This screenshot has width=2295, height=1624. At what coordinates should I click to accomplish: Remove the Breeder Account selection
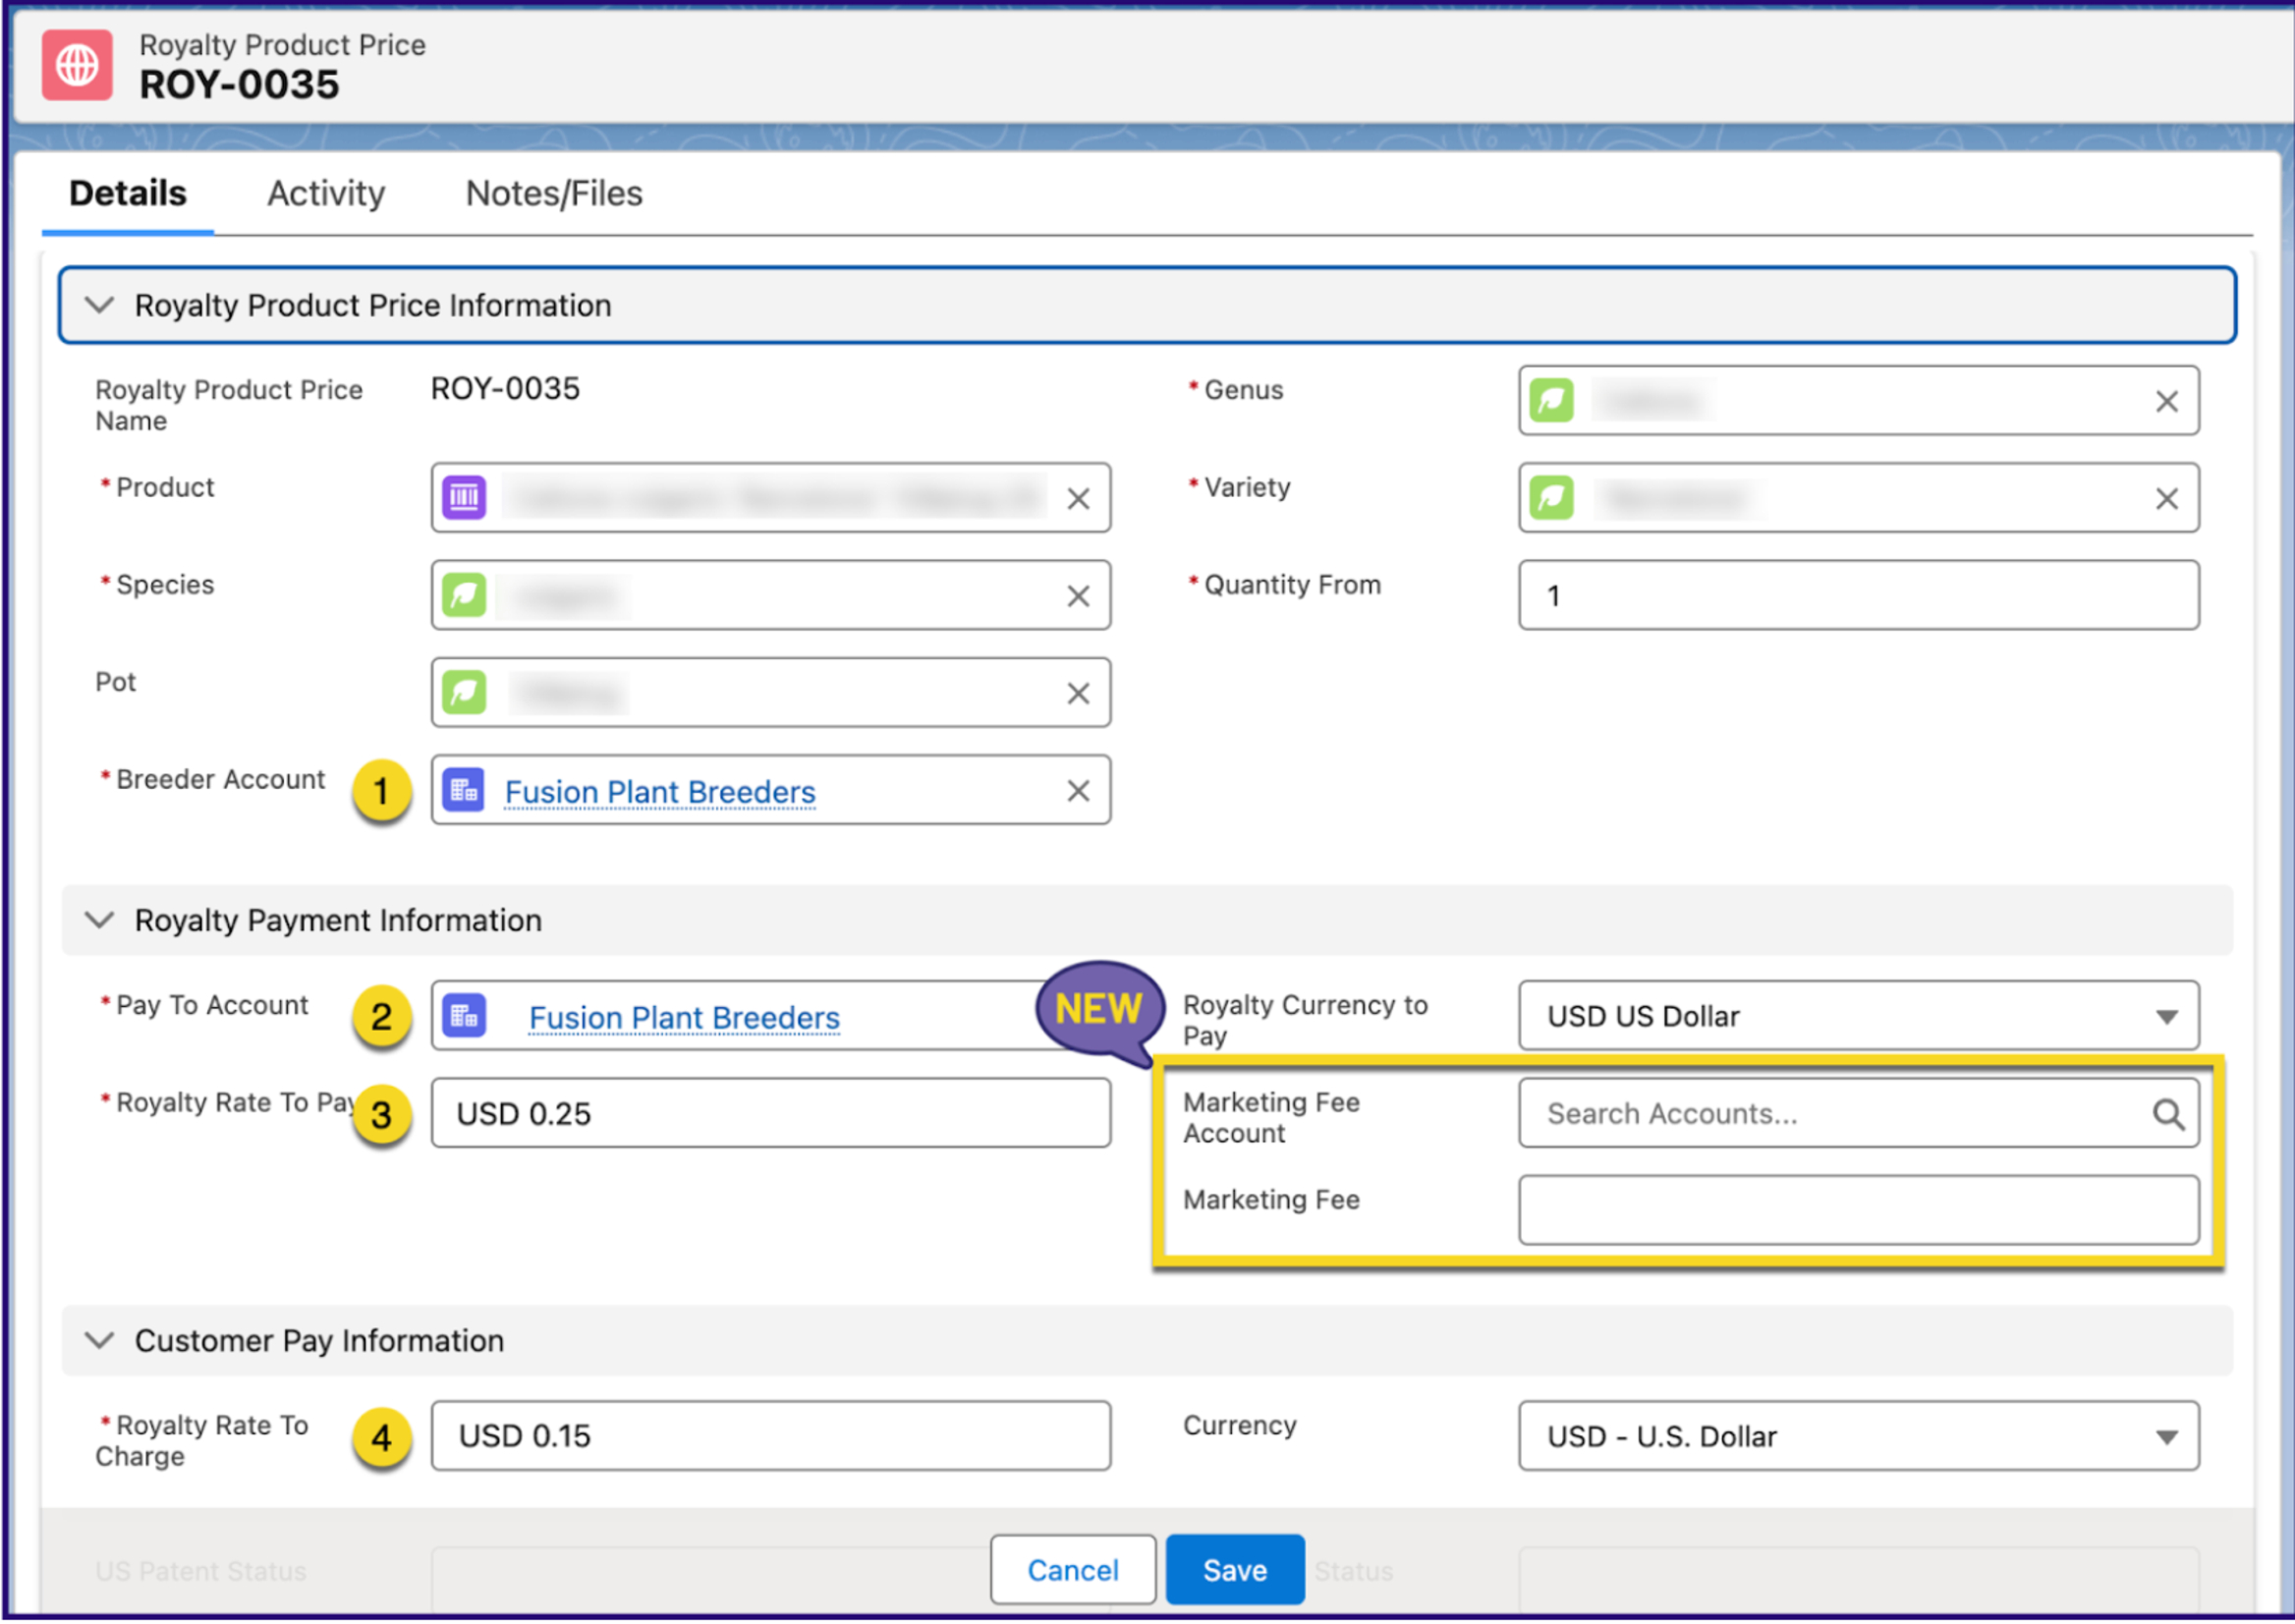(x=1078, y=792)
